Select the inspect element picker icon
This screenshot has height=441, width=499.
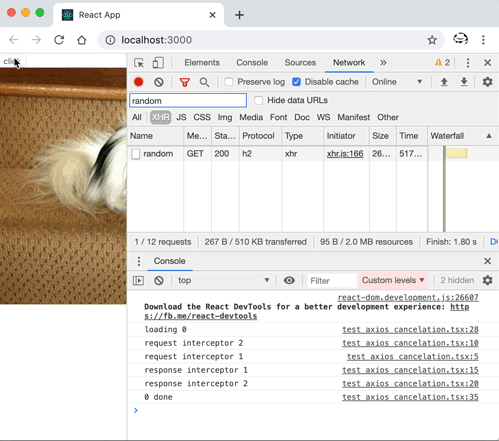pos(139,63)
